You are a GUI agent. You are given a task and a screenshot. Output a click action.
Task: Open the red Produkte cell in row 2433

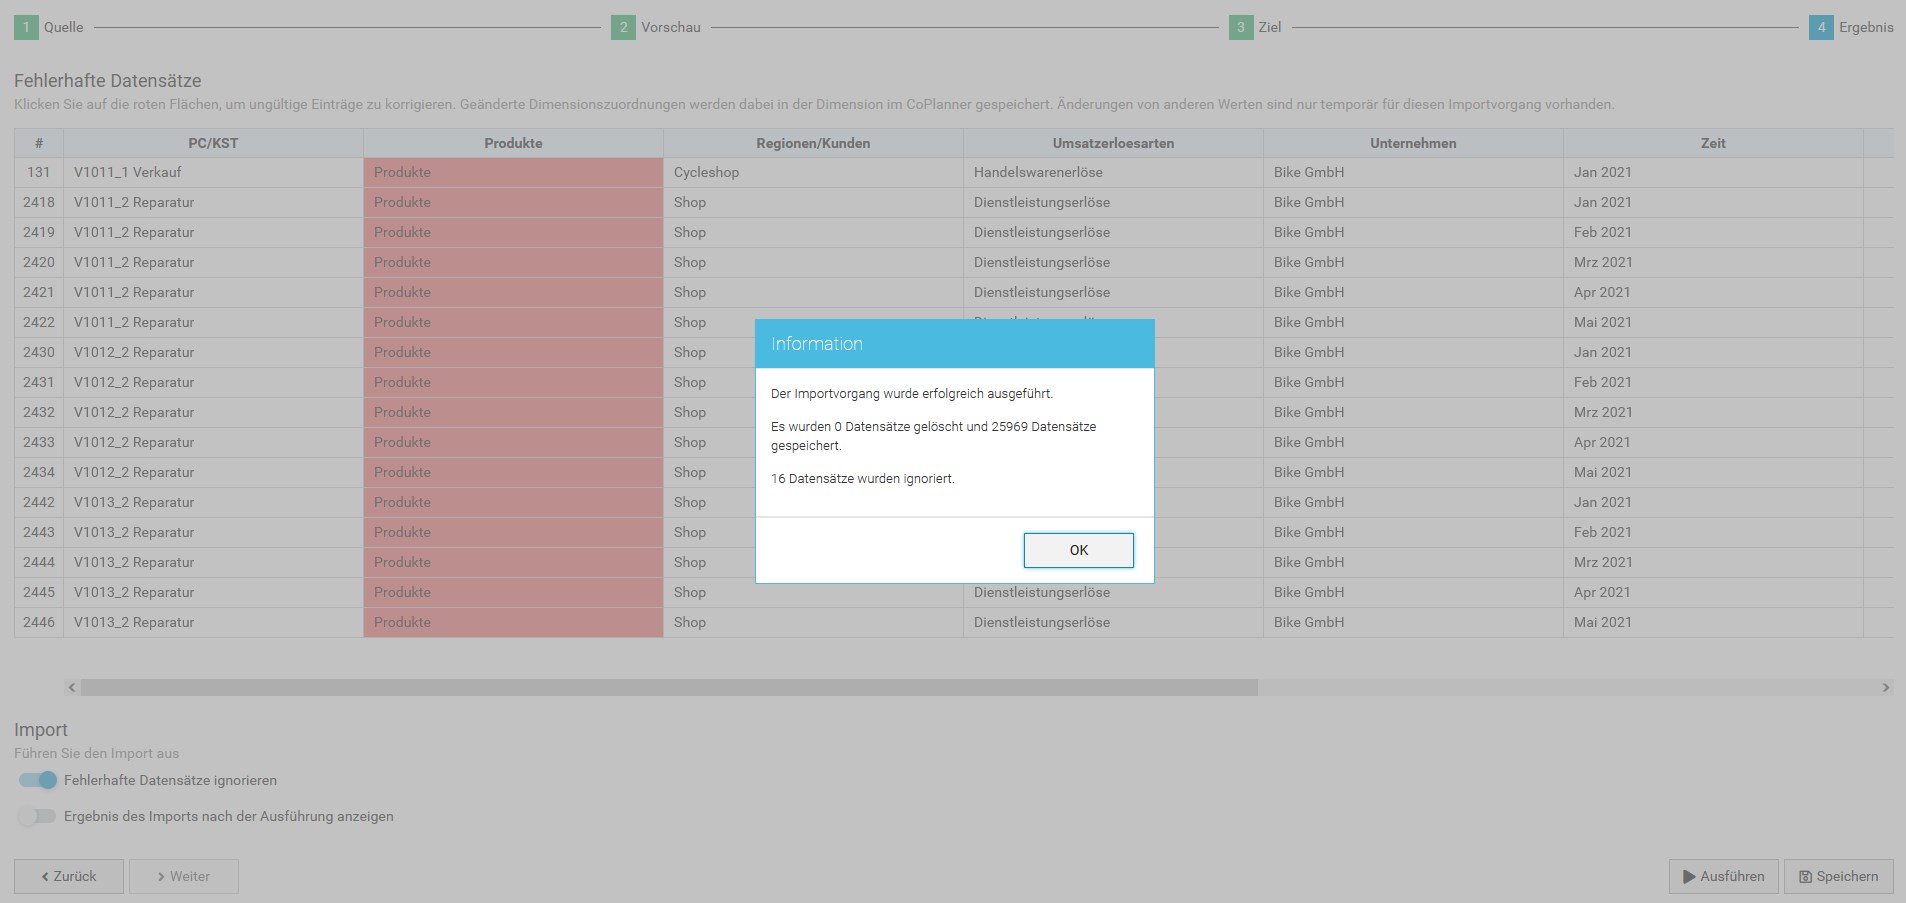513,442
